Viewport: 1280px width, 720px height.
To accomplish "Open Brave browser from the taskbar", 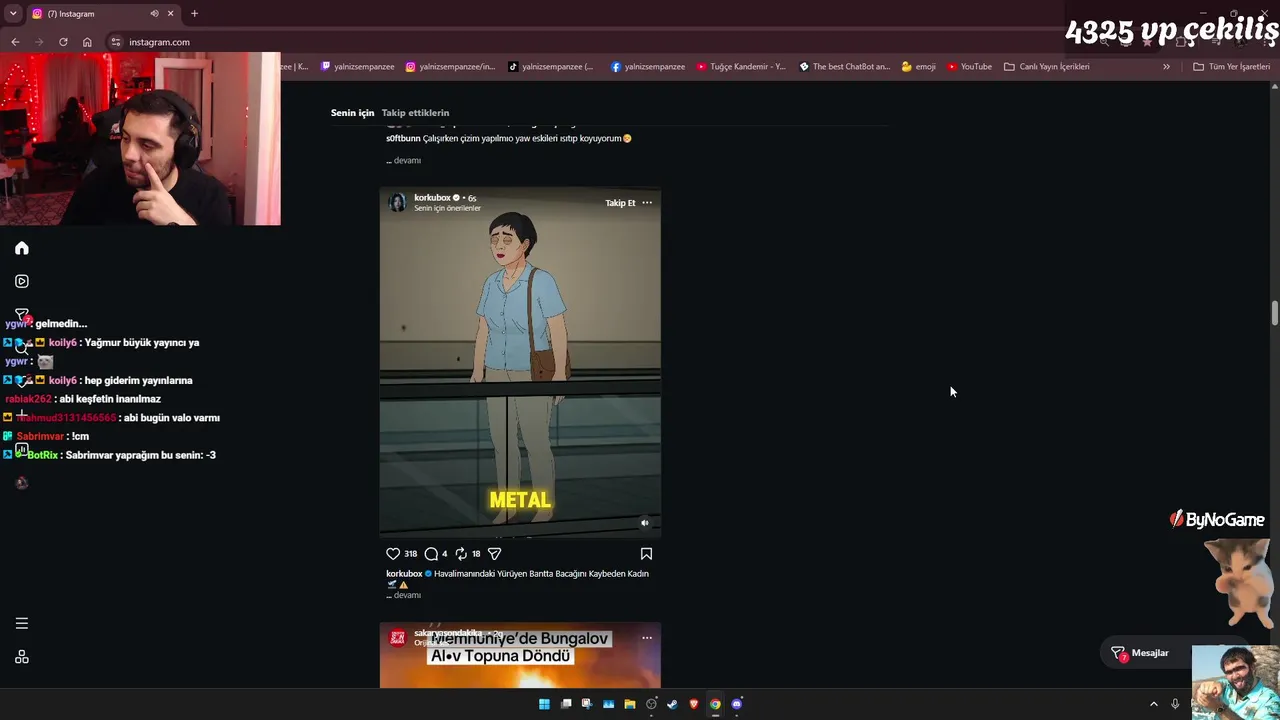I will click(x=694, y=704).
